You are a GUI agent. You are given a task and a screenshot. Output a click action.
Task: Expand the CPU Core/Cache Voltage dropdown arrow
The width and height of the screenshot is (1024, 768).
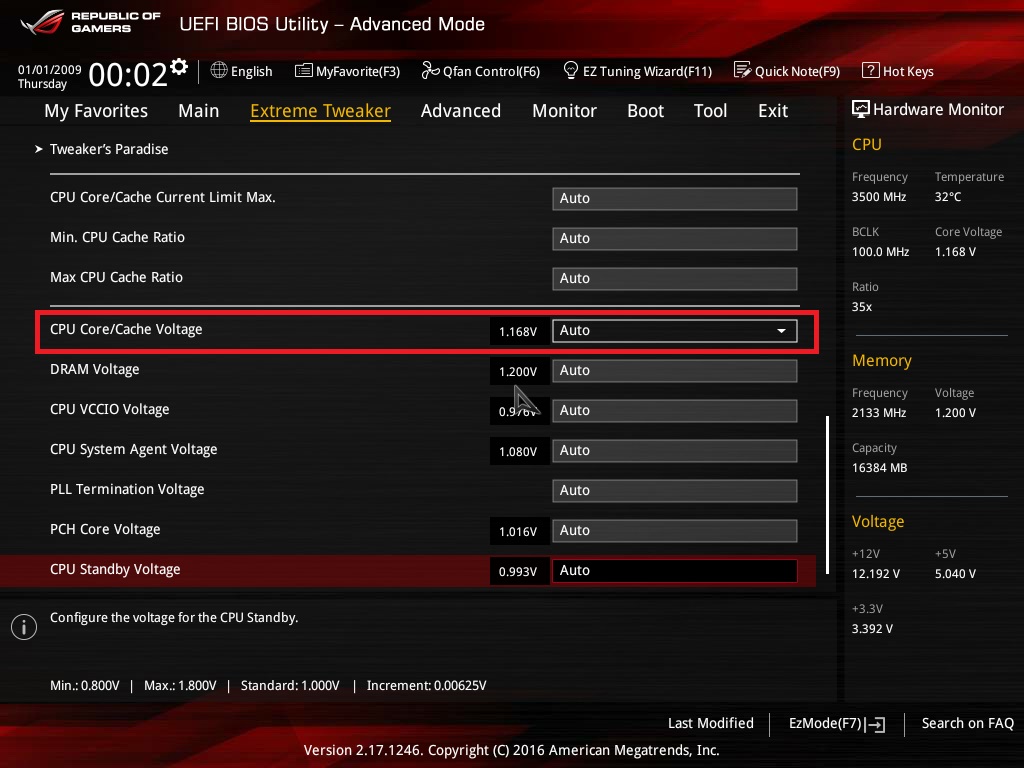tap(781, 331)
